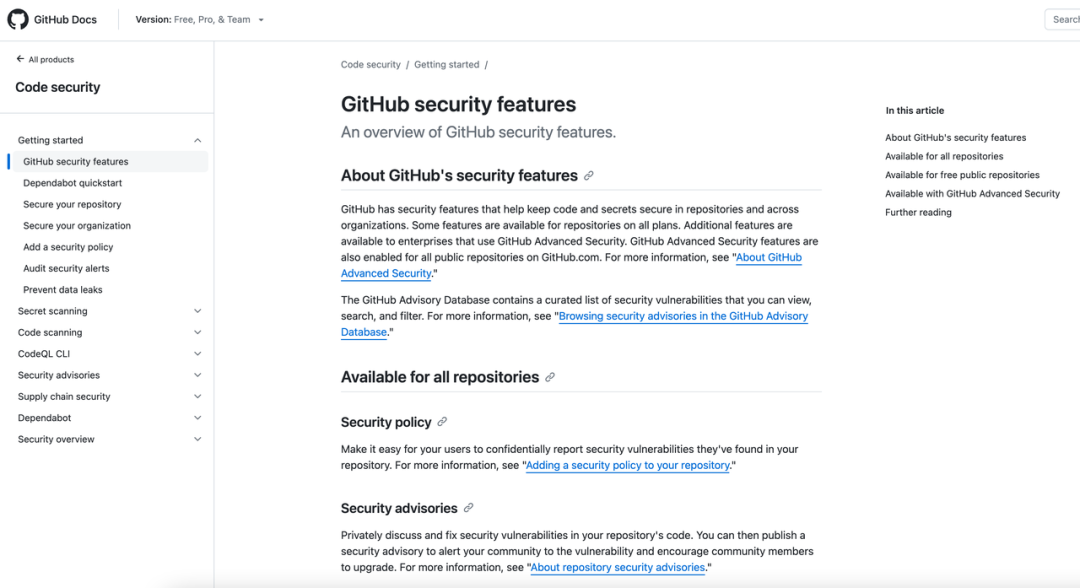
Task: Expand the Supply chain security section
Action: pyautogui.click(x=197, y=397)
